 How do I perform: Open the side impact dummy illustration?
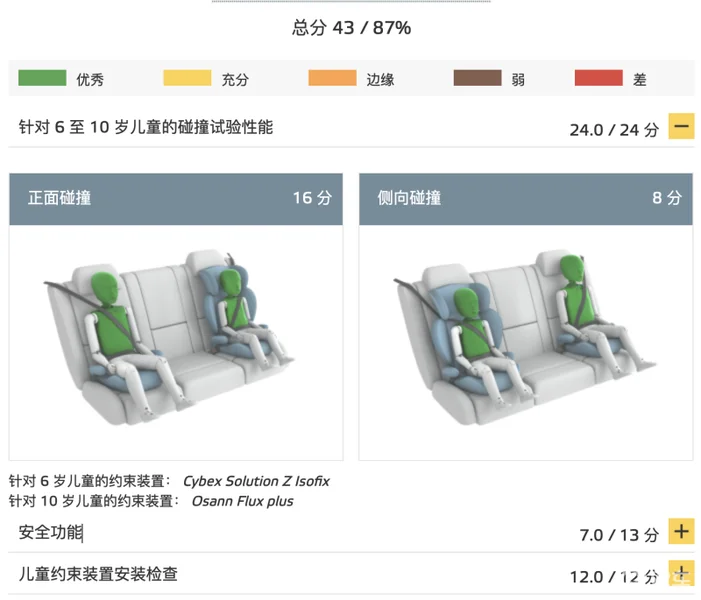pyautogui.click(x=524, y=336)
